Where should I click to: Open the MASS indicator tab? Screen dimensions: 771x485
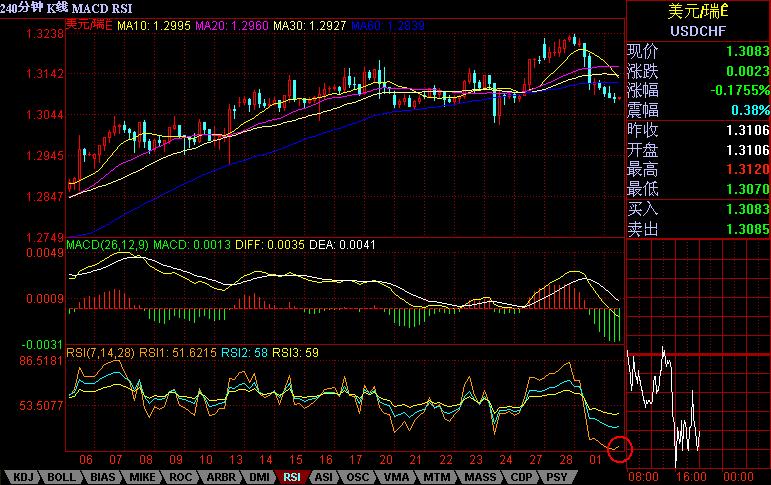pyautogui.click(x=480, y=477)
